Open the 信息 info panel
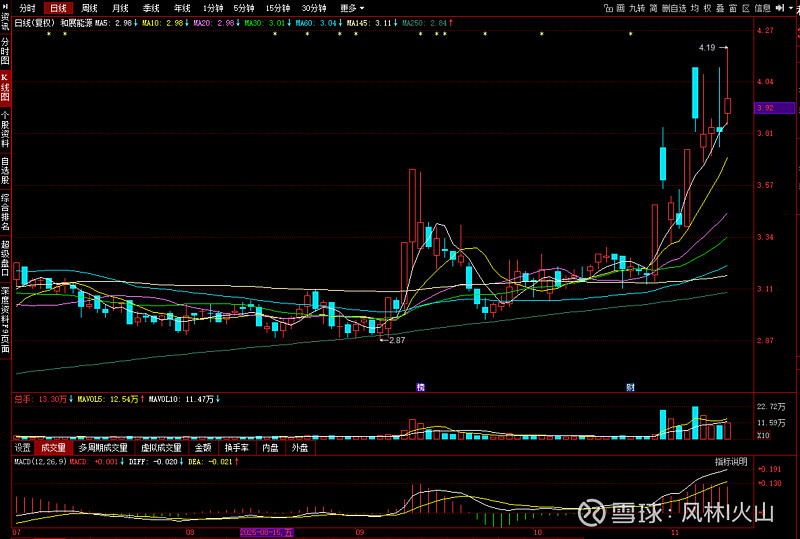Viewport: 800px width, 539px height. [762, 8]
